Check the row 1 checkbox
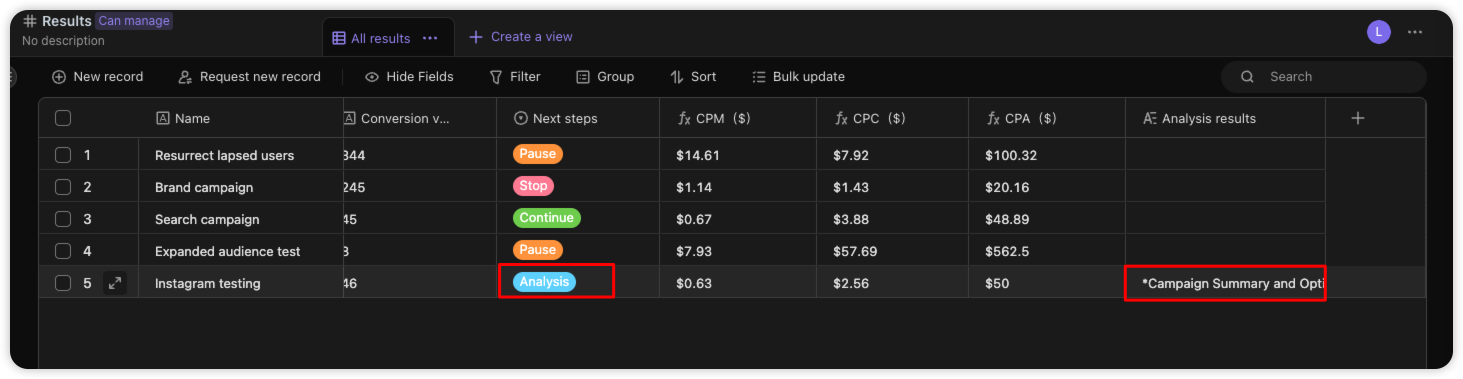 (63, 155)
